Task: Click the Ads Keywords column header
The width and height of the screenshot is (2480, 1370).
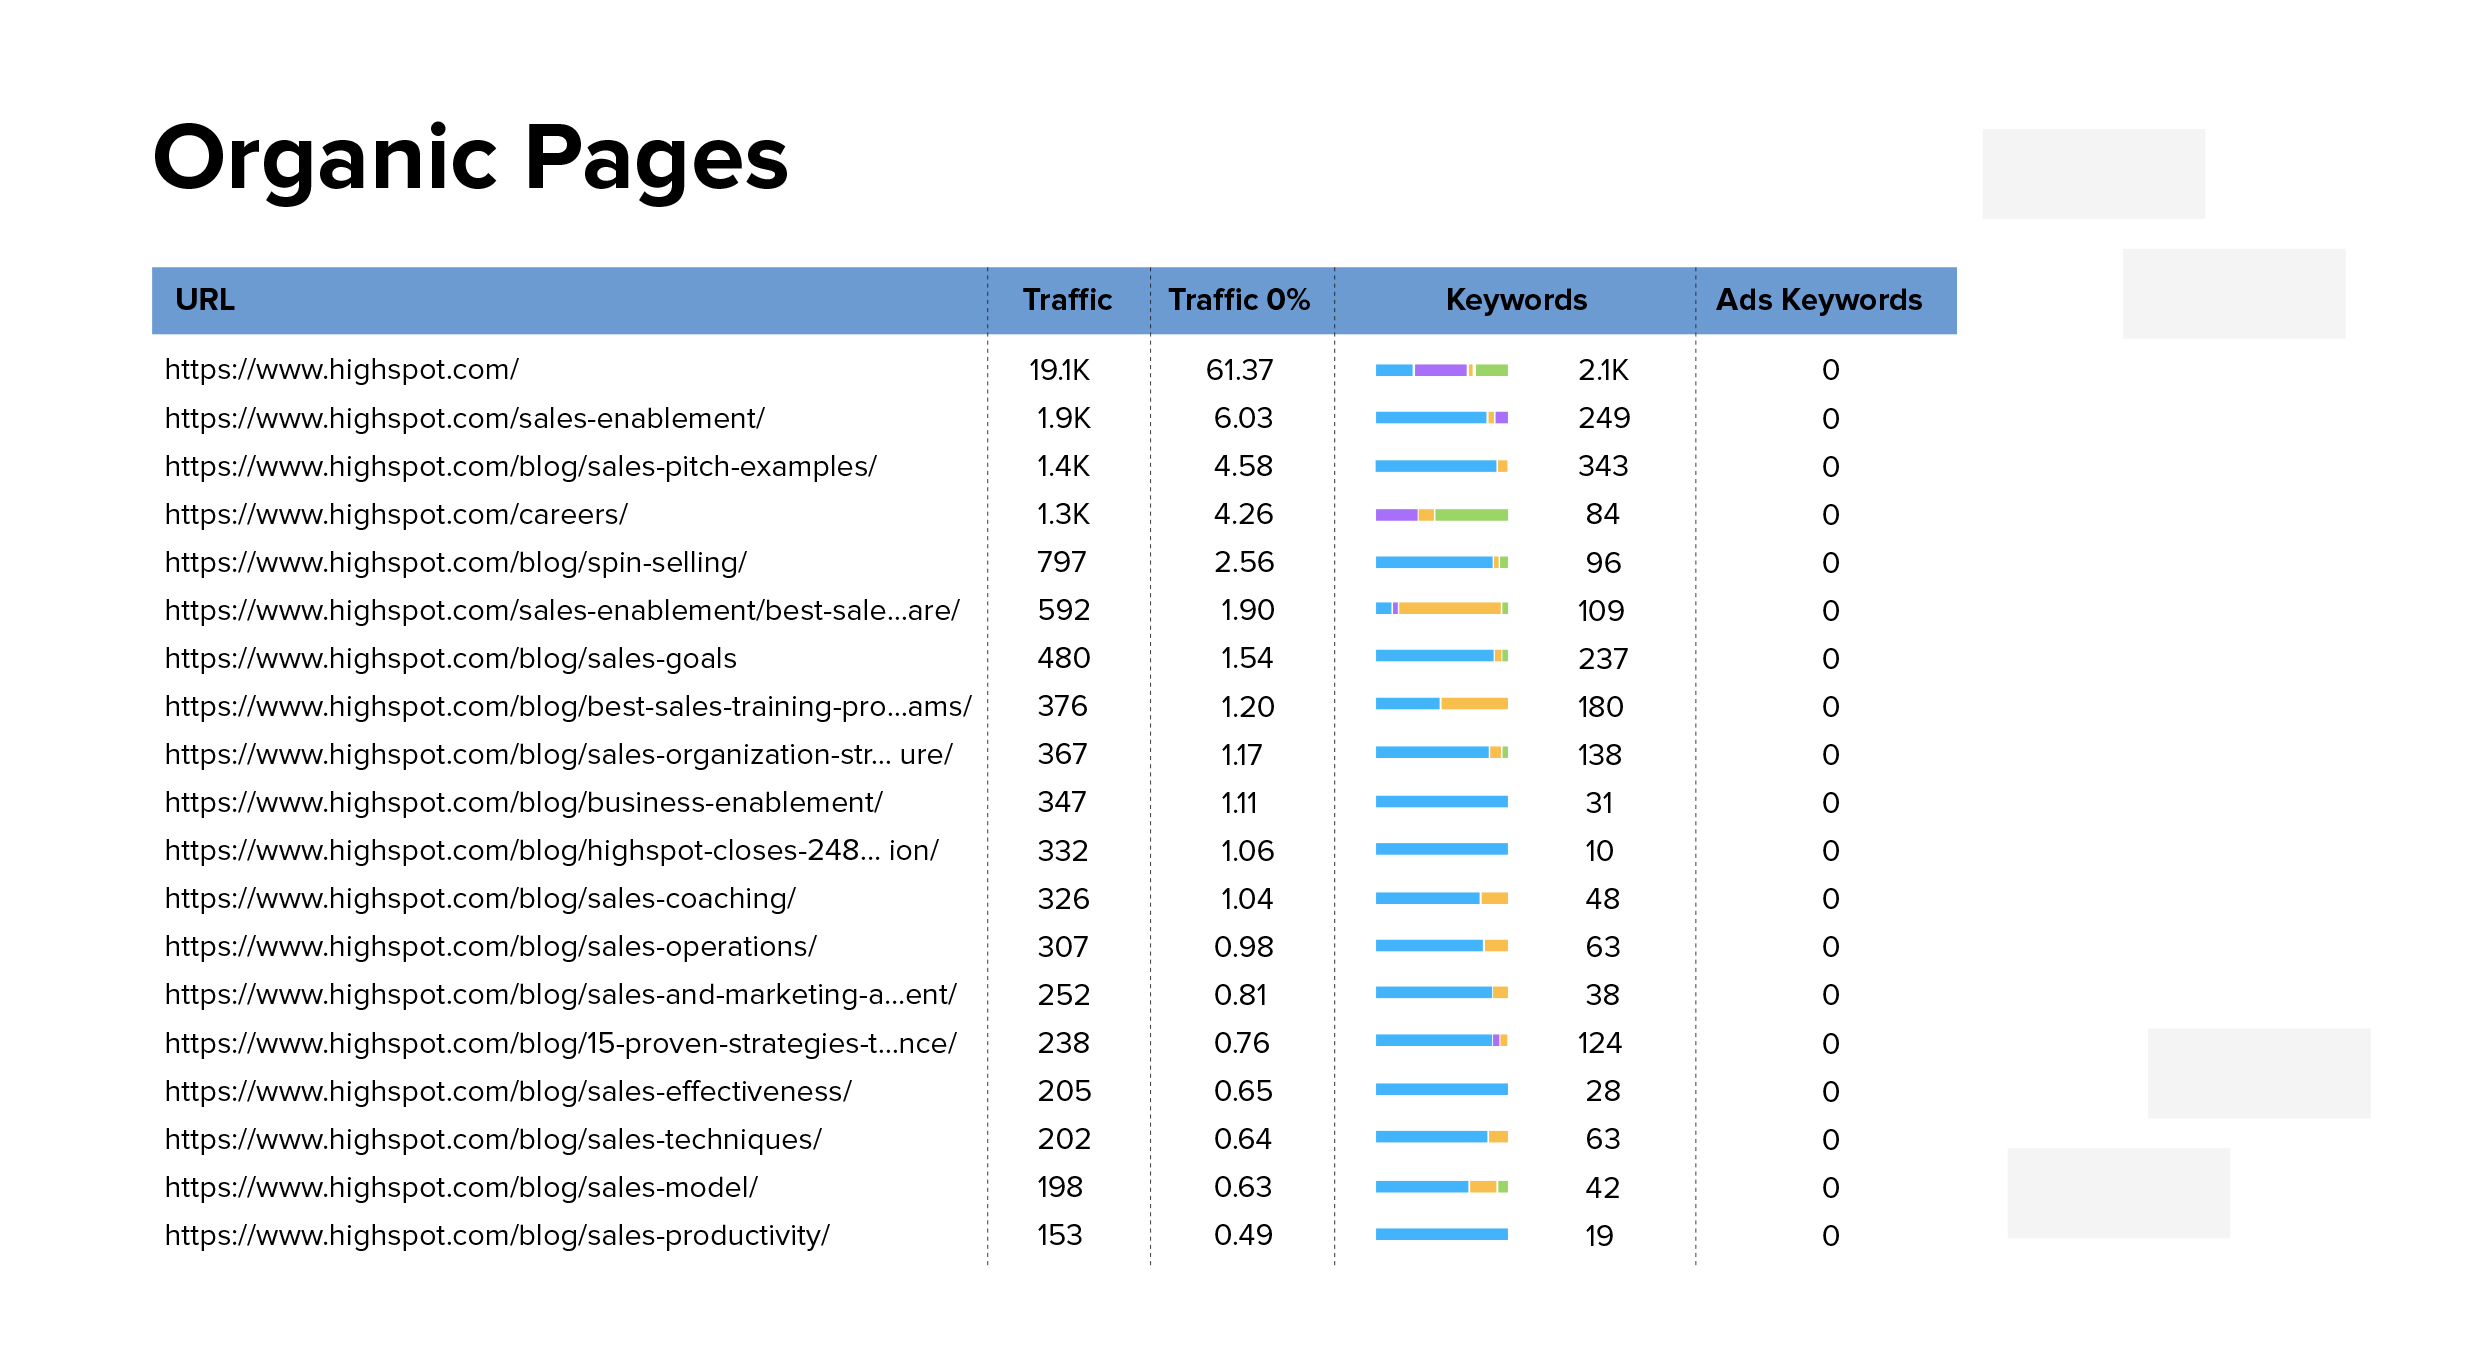Action: 1819,300
